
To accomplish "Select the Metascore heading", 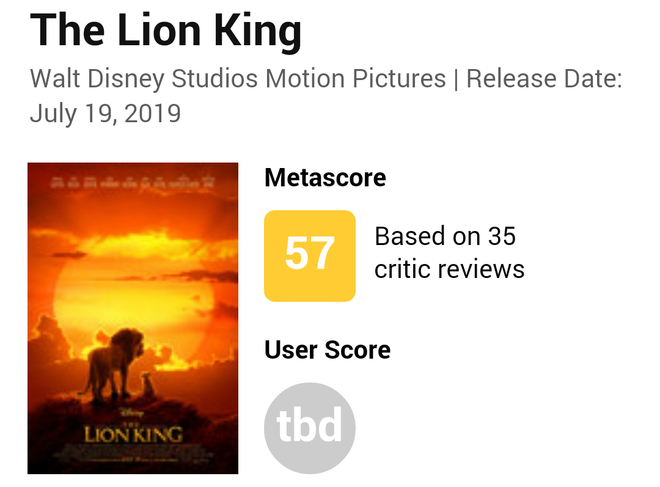I will click(325, 178).
